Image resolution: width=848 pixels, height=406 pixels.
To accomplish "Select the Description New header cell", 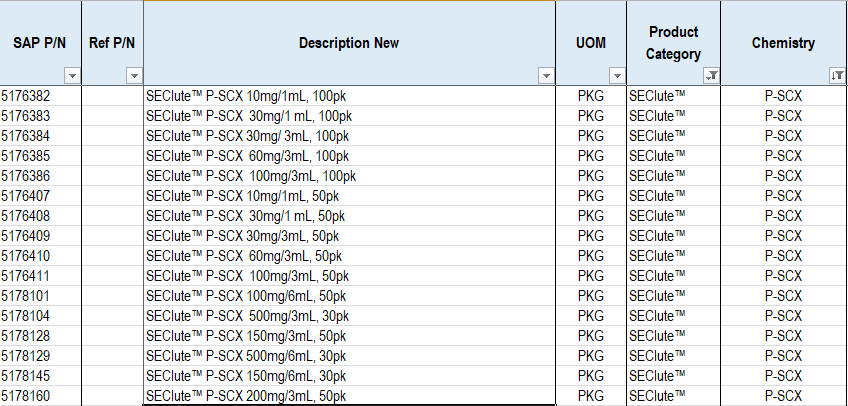I will click(x=349, y=43).
